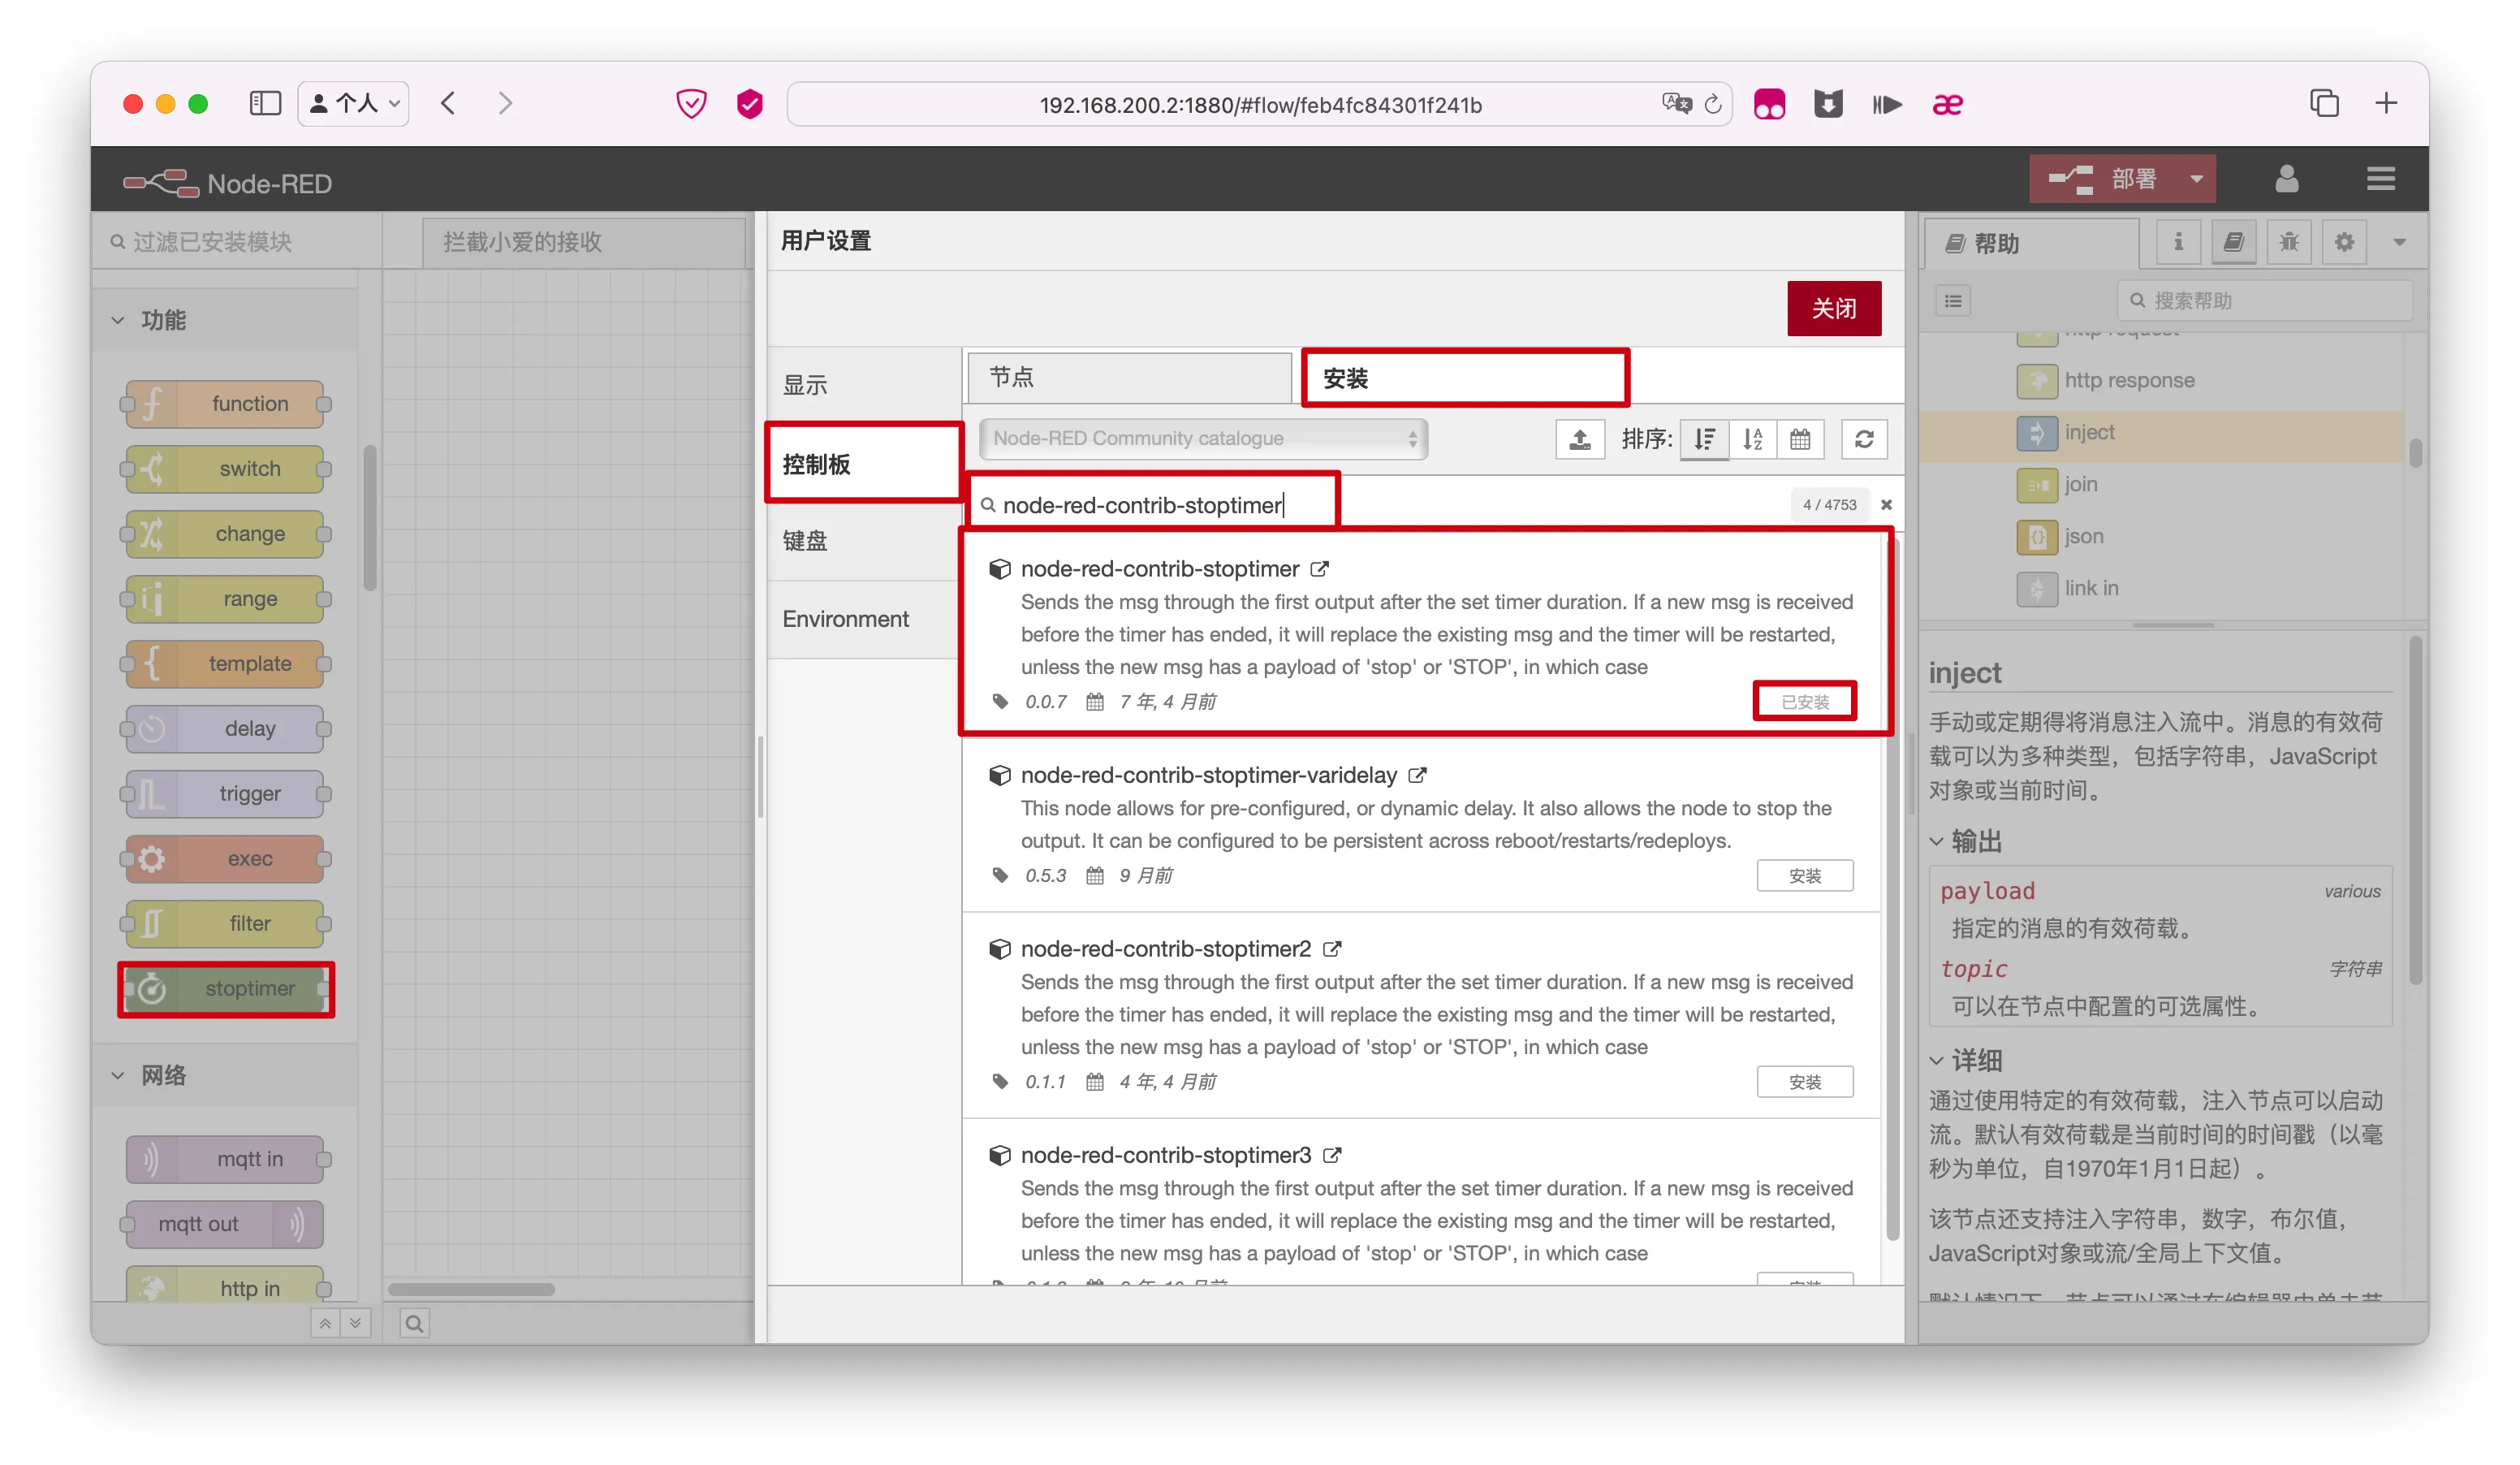Image resolution: width=2520 pixels, height=1465 pixels.
Task: Switch to the 安装 tab
Action: coord(1465,378)
